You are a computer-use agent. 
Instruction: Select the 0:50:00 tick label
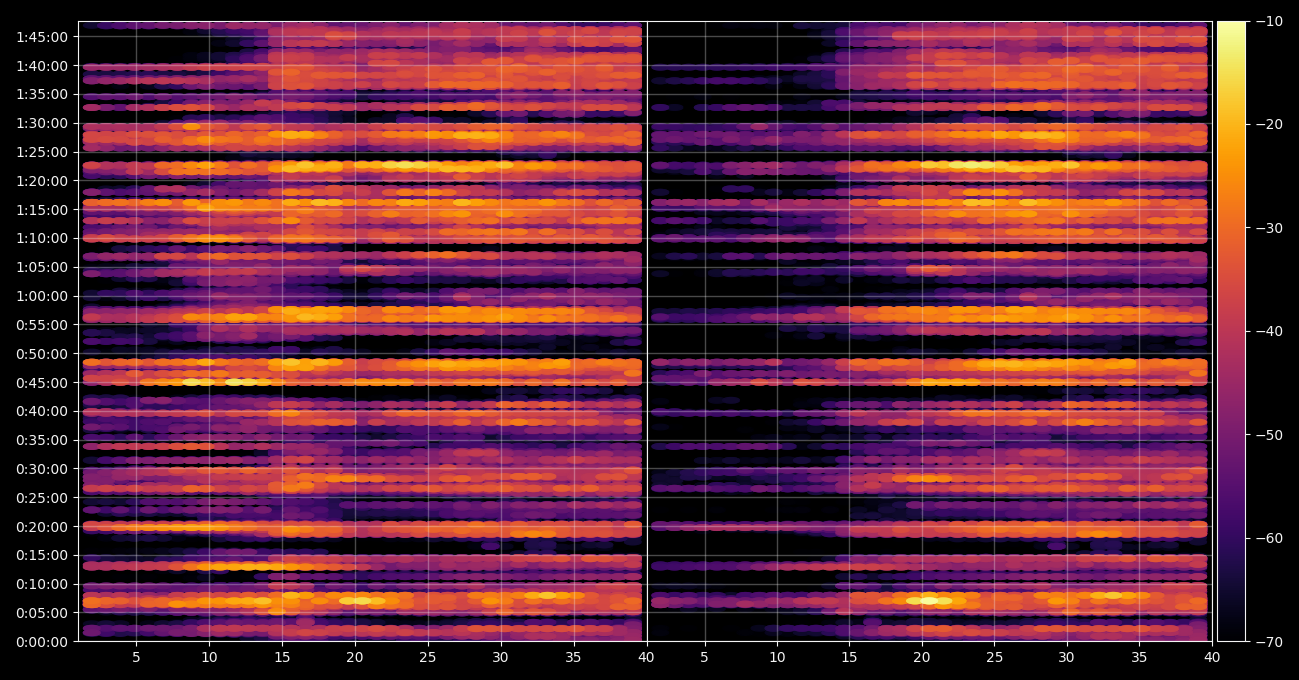pyautogui.click(x=43, y=354)
